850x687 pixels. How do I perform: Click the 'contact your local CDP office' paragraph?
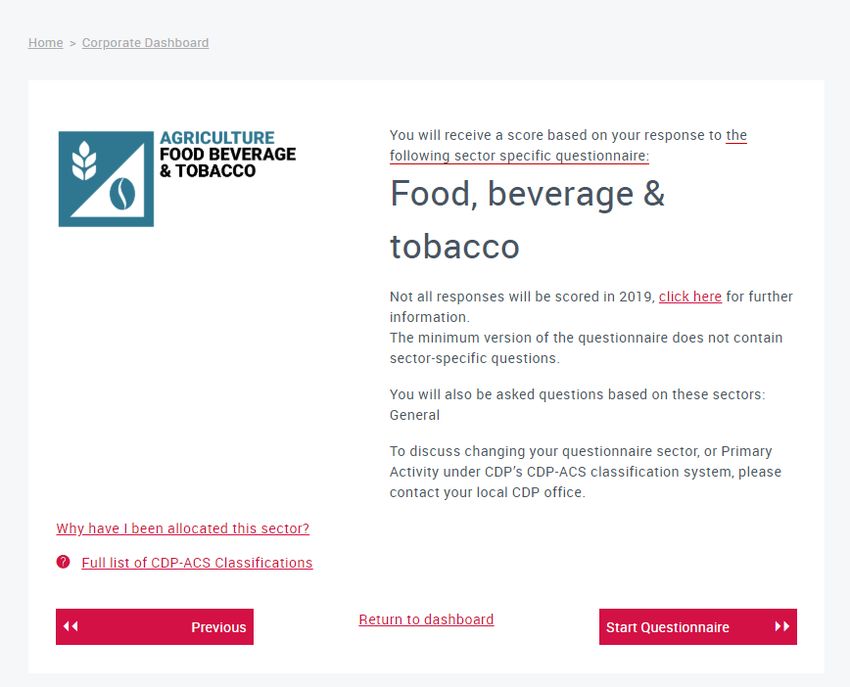[585, 472]
